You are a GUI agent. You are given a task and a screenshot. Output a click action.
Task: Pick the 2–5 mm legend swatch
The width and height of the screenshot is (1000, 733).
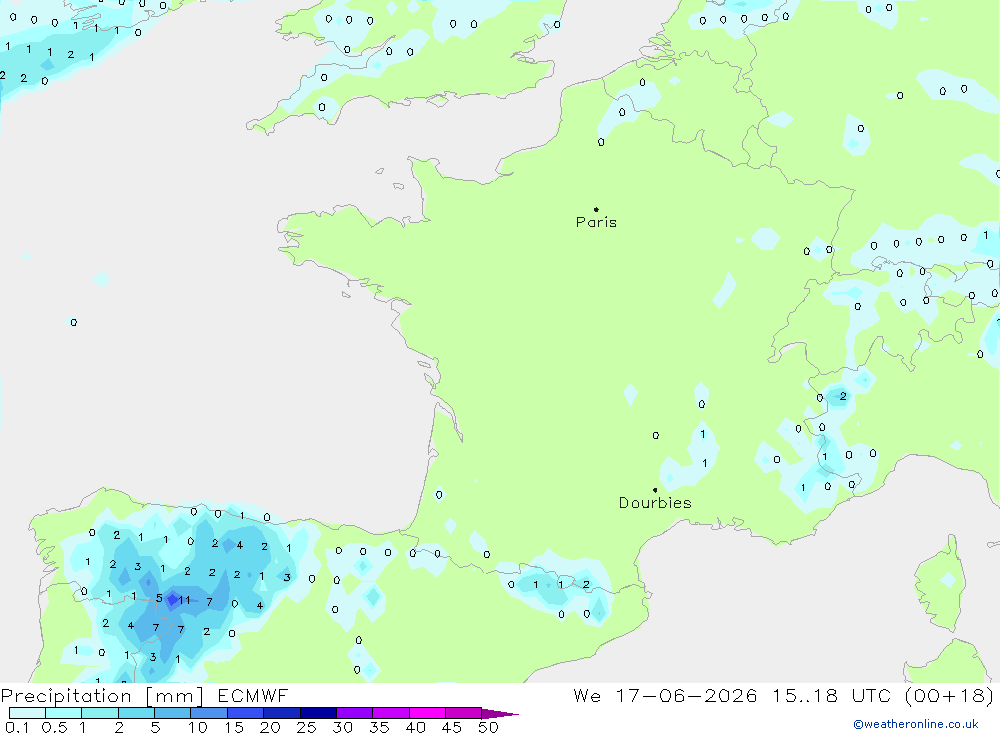point(136,713)
